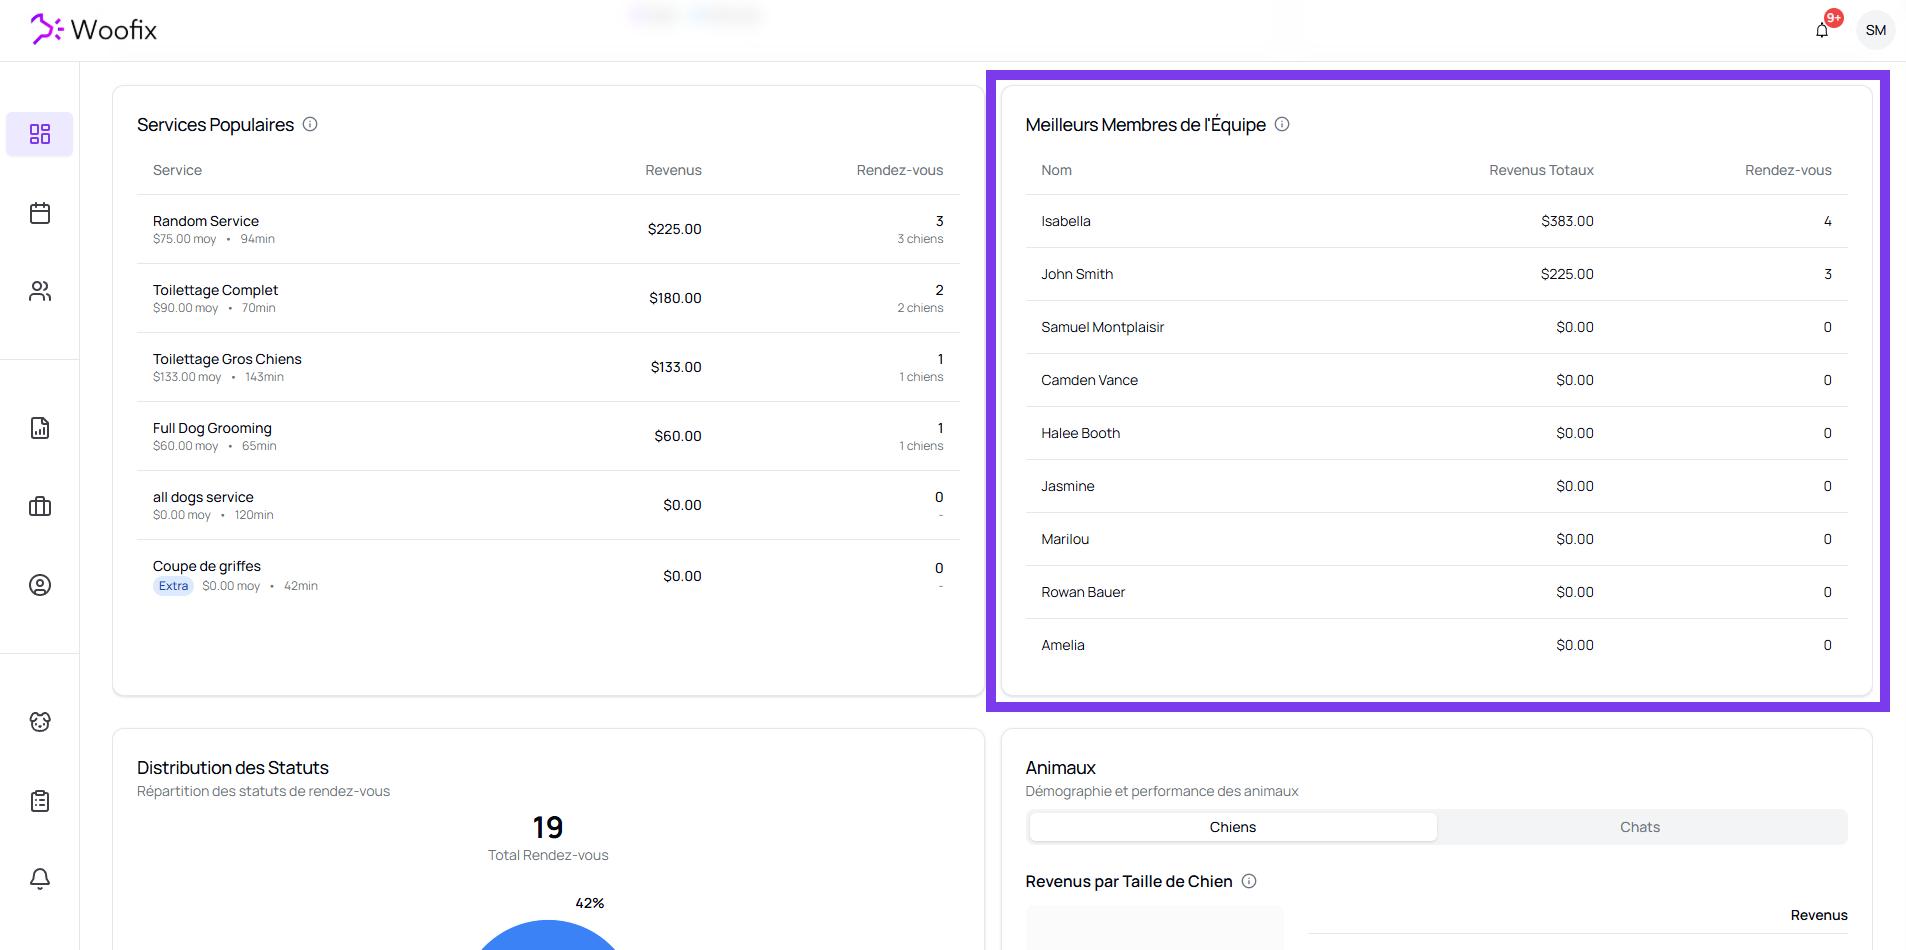Image resolution: width=1906 pixels, height=950 pixels.
Task: Click the Random Service row
Action: coord(548,229)
